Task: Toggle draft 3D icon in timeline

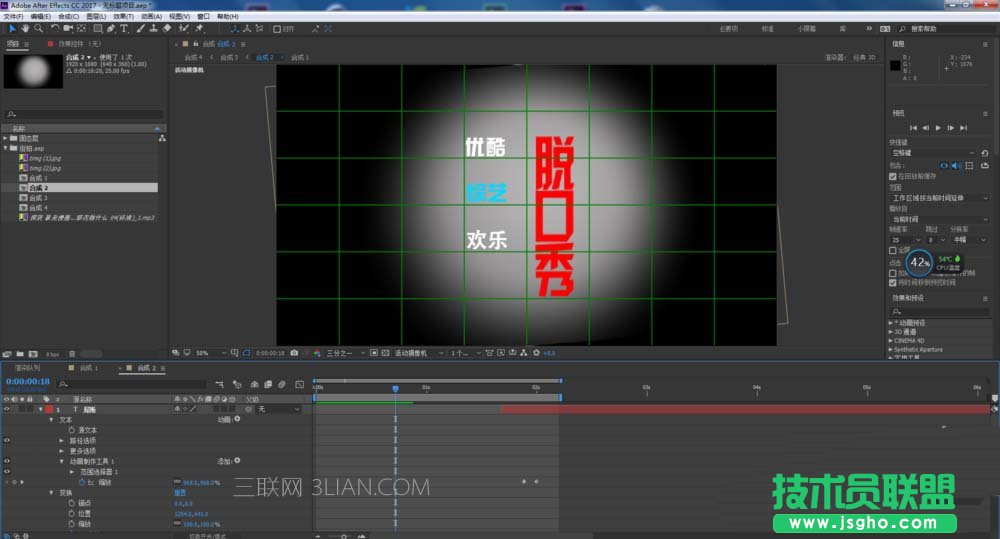Action: (x=237, y=385)
